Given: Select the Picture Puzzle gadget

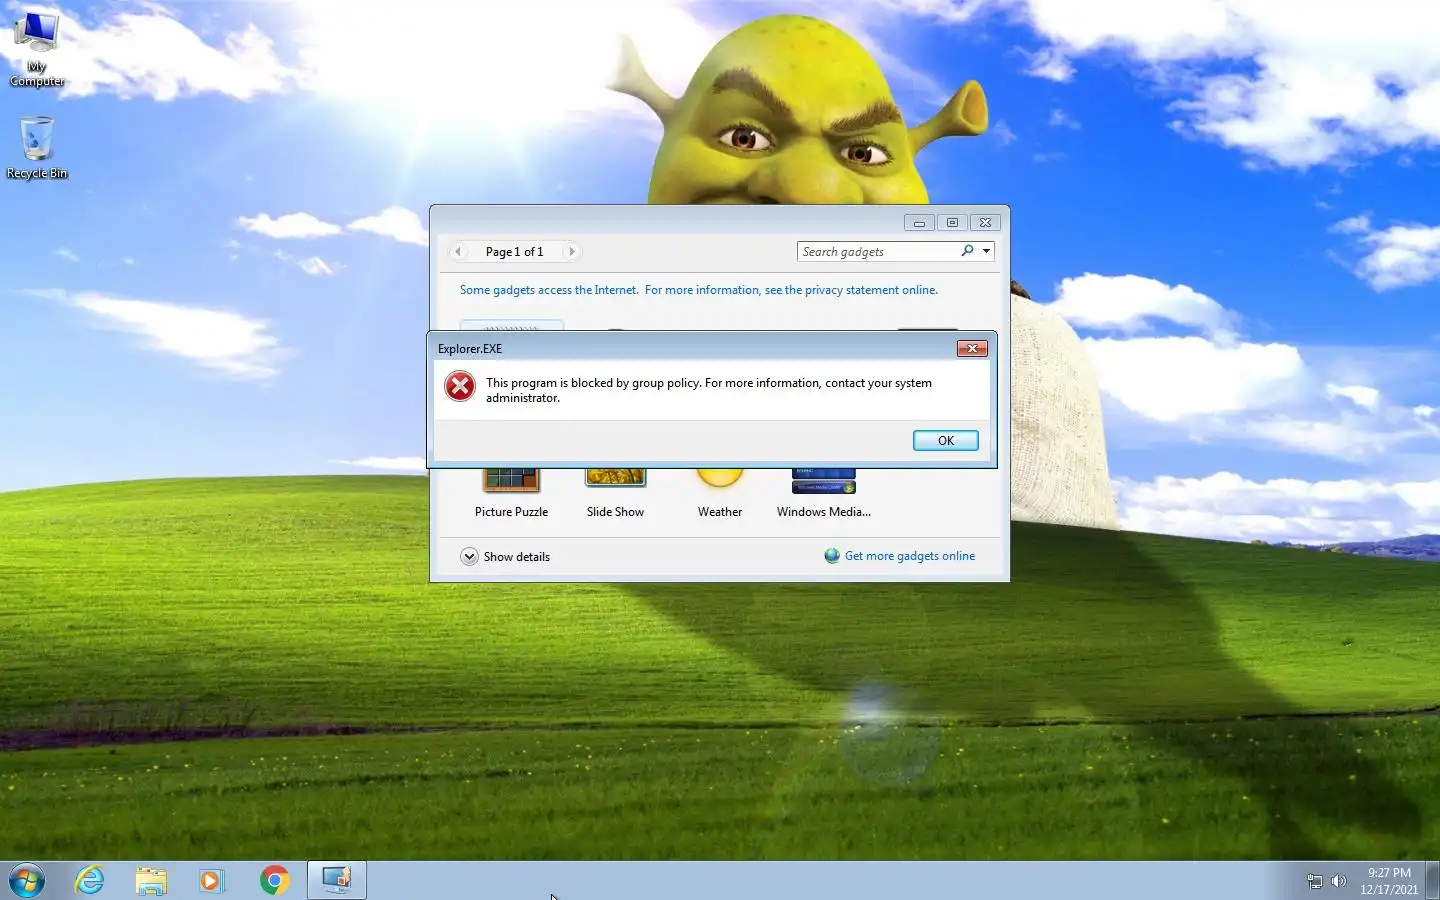Looking at the screenshot, I should 511,494.
